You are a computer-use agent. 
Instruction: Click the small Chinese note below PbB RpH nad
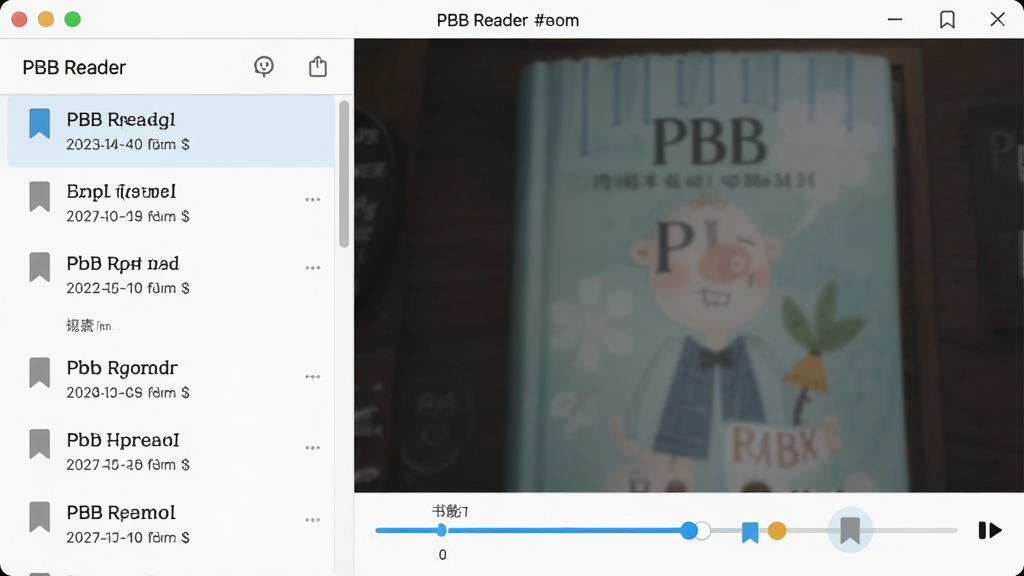click(x=92, y=325)
